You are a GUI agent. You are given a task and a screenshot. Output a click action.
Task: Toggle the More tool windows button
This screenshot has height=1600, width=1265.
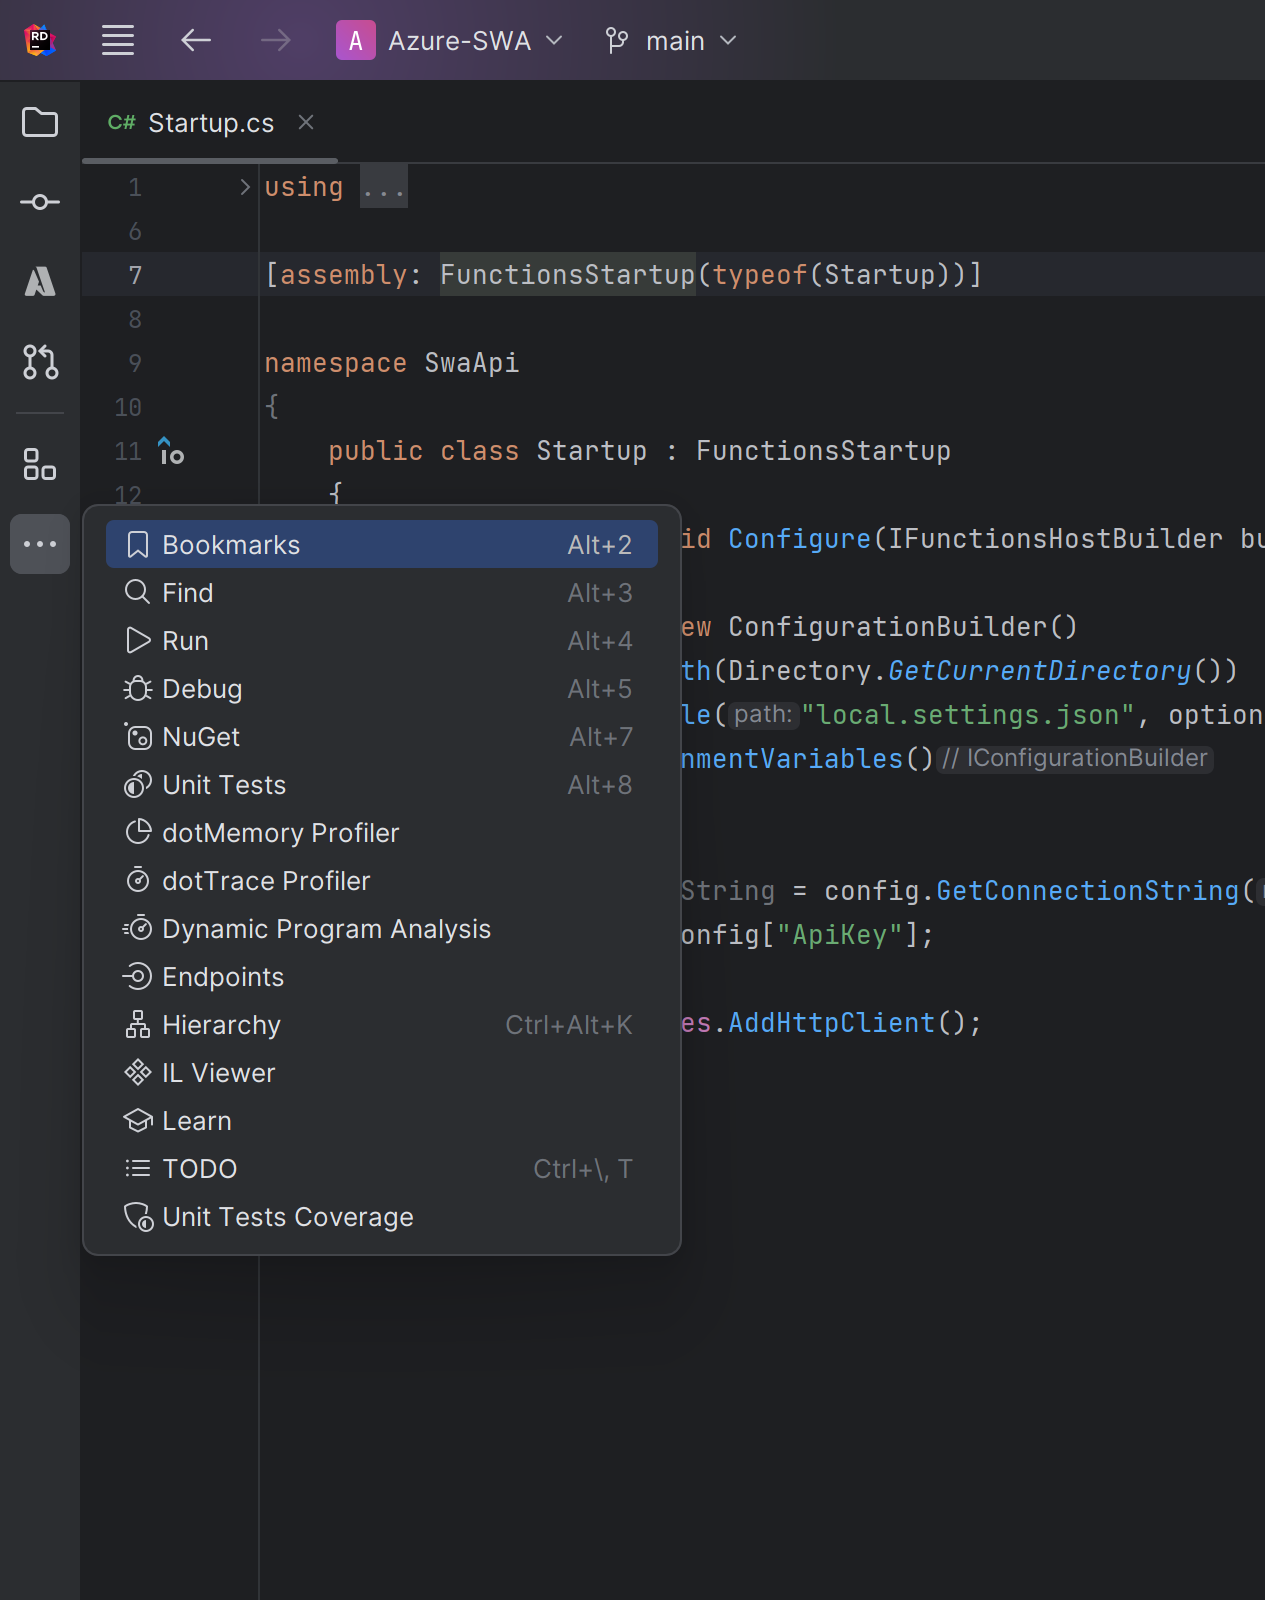(40, 544)
